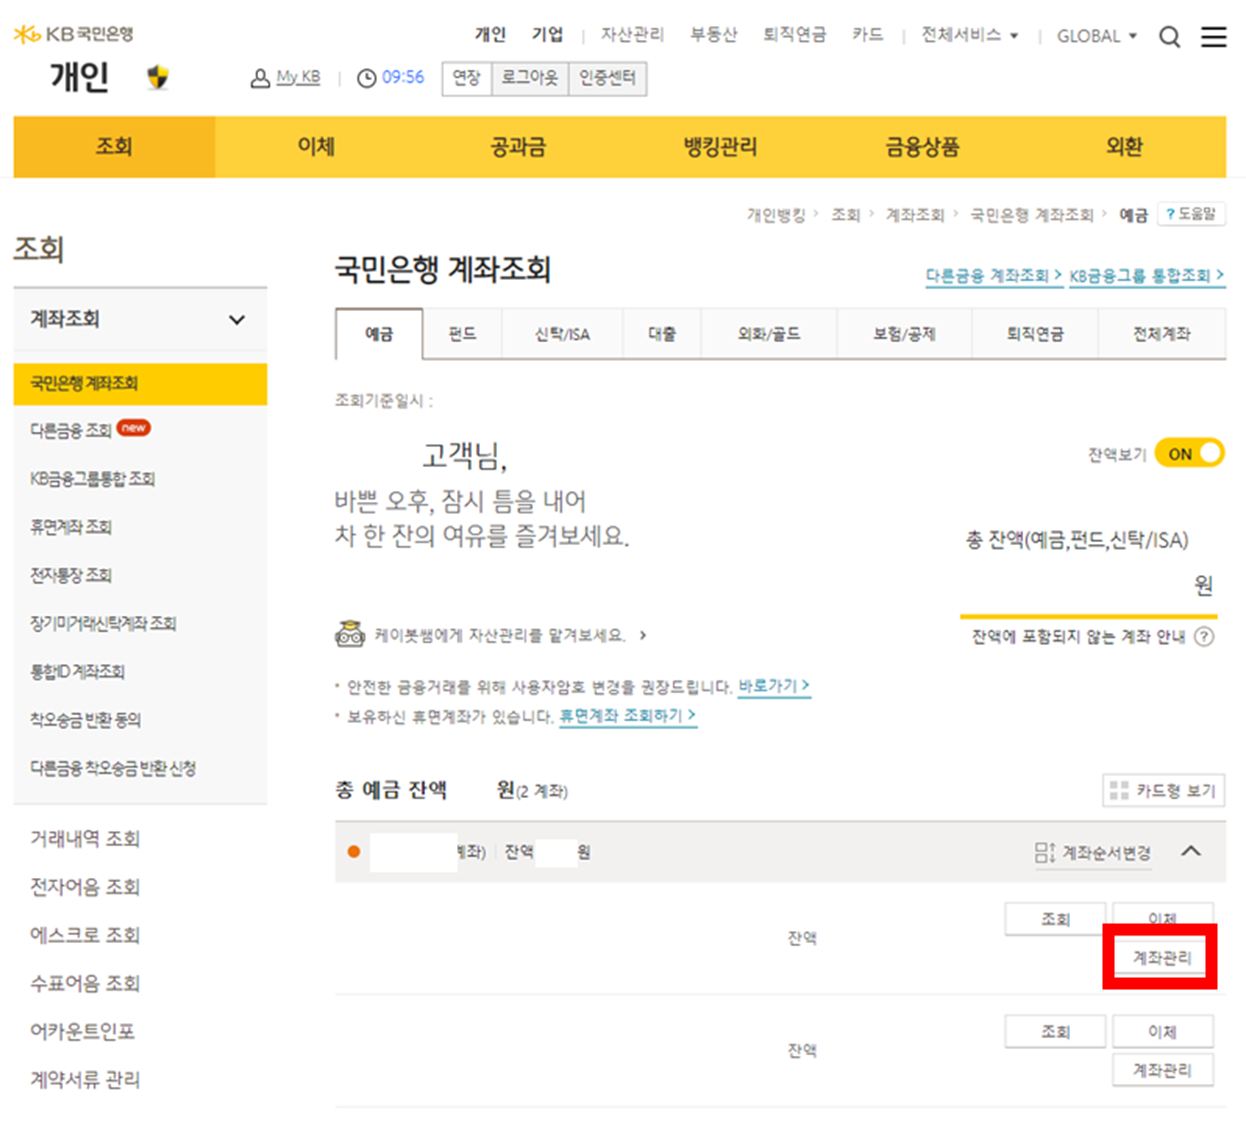Click the 케이봇쌤 robot icon
The image size is (1246, 1125).
pyautogui.click(x=349, y=634)
